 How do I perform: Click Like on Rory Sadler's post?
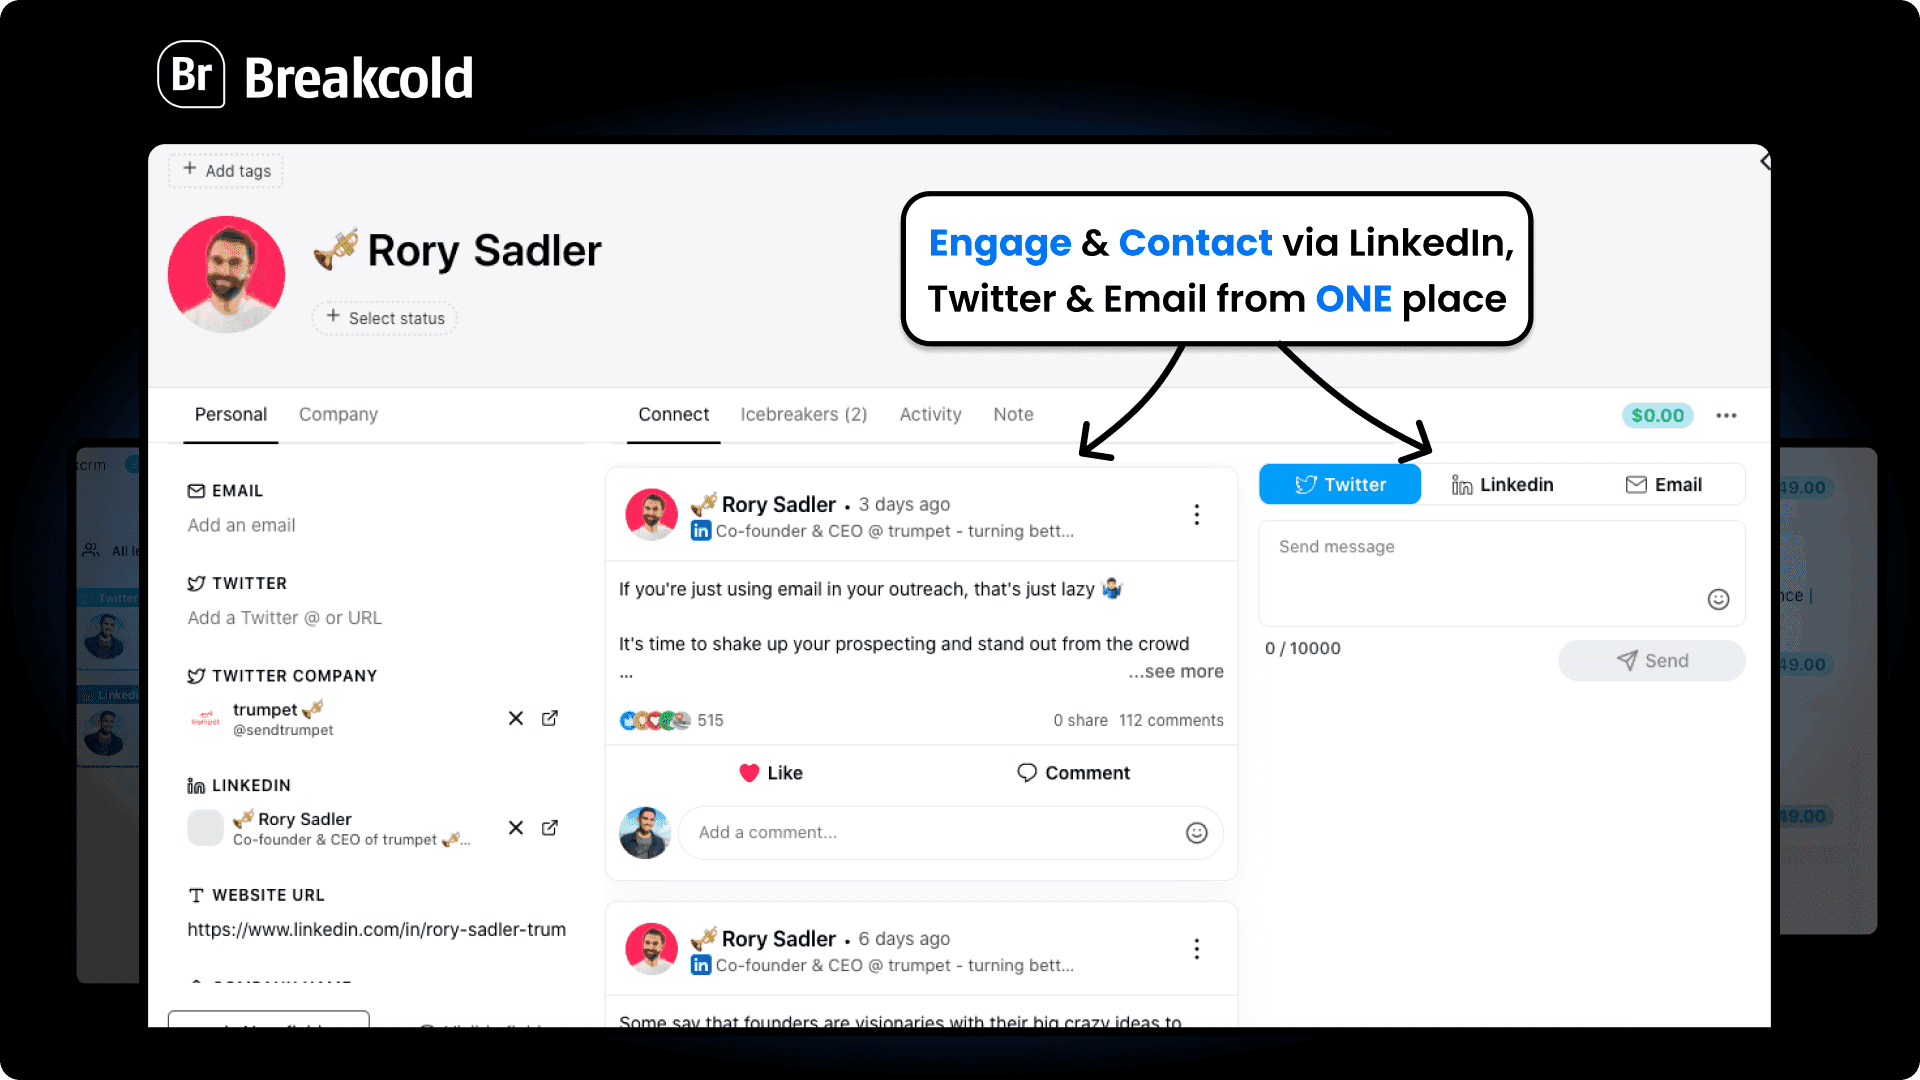(x=770, y=771)
